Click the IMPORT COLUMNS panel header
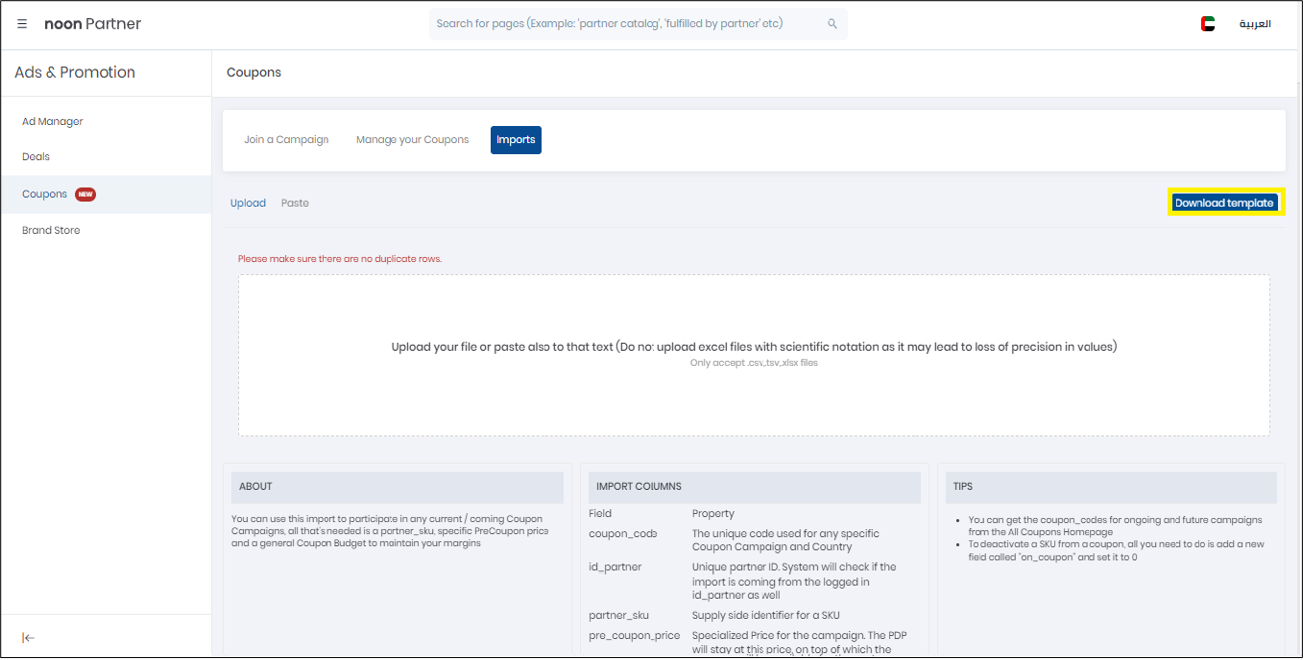 click(755, 487)
